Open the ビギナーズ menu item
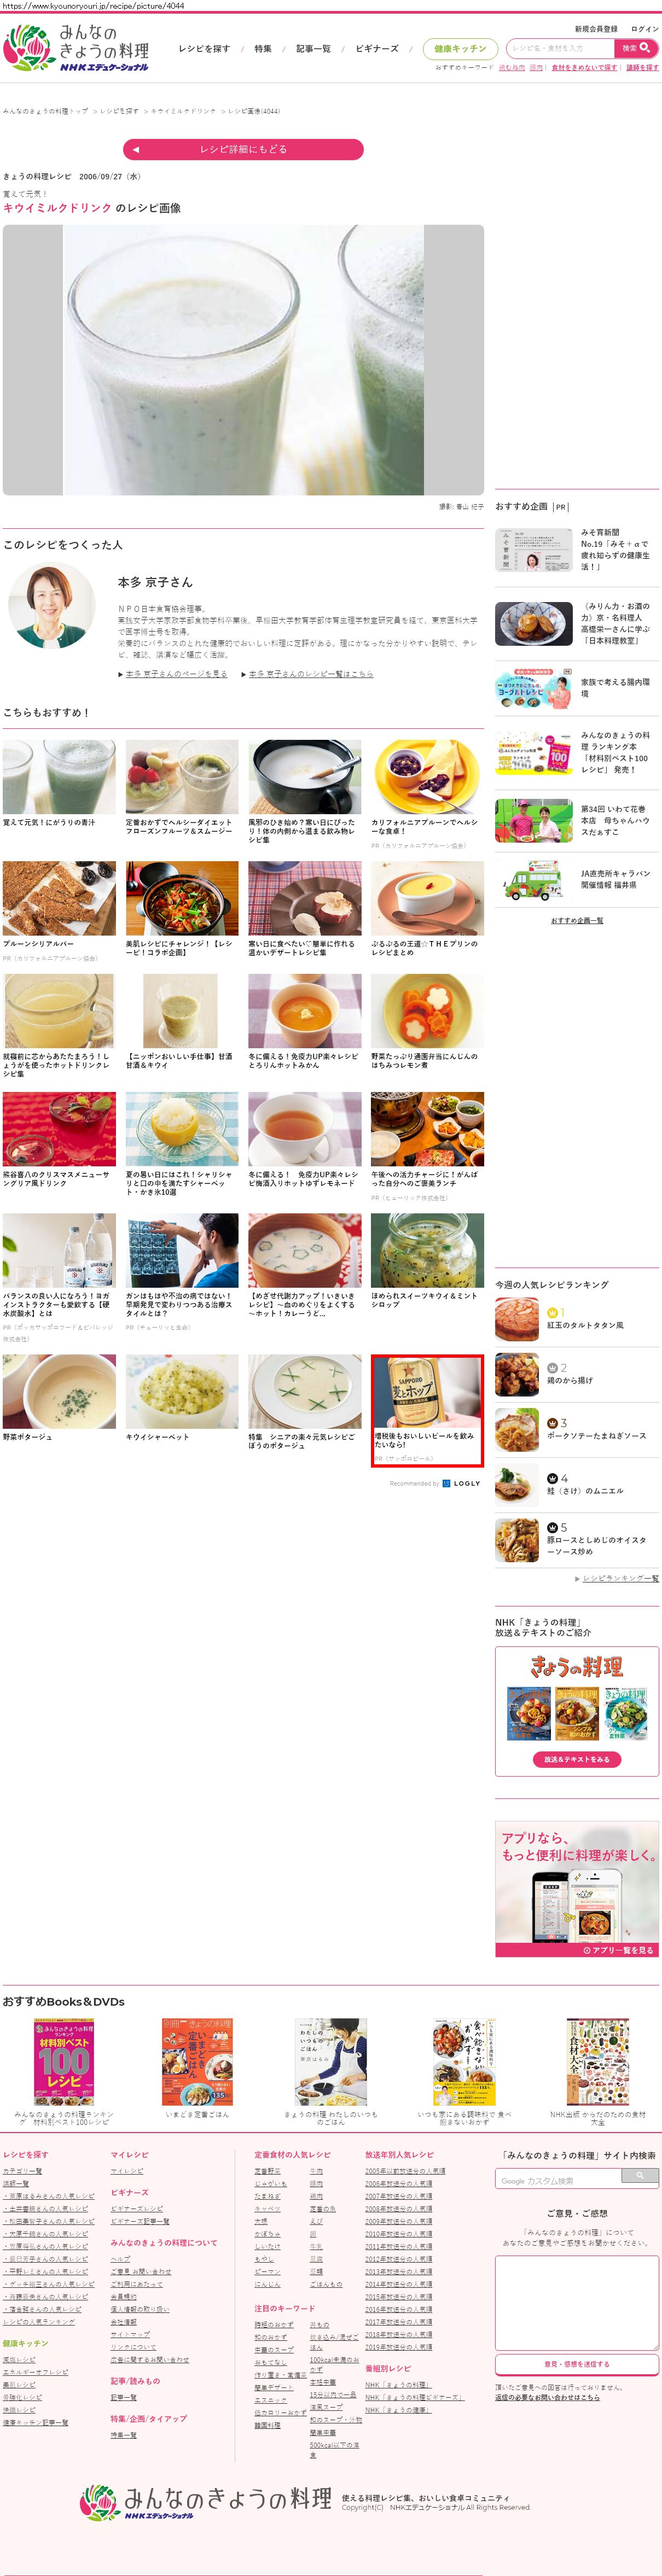 click(x=377, y=48)
